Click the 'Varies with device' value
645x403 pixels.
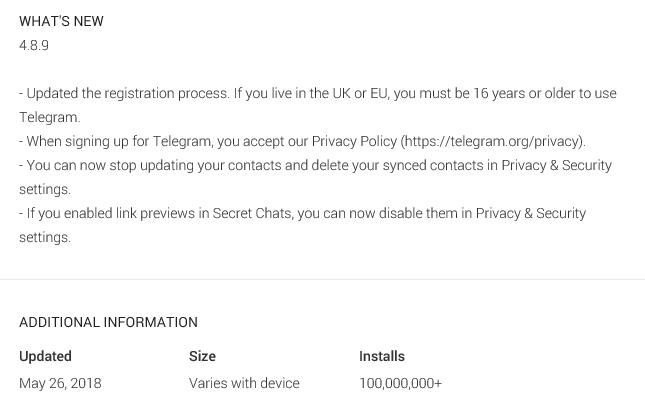click(244, 383)
